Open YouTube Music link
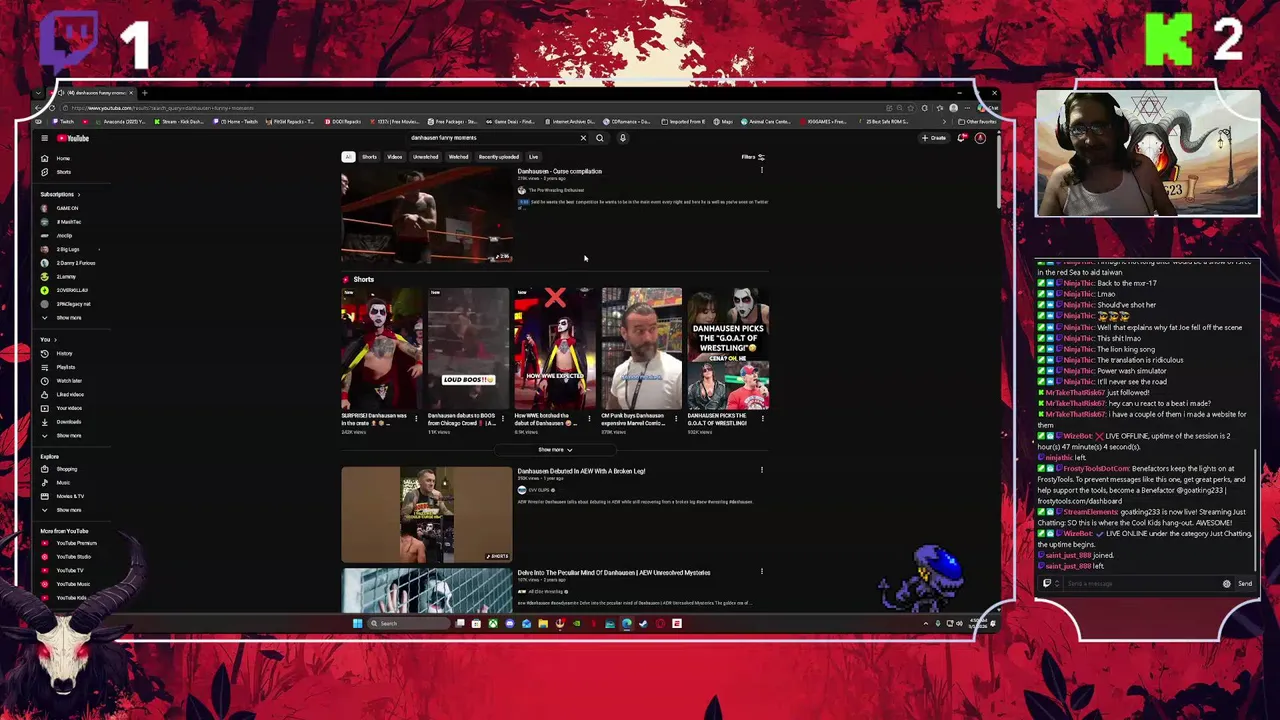The image size is (1280, 720). tap(73, 584)
